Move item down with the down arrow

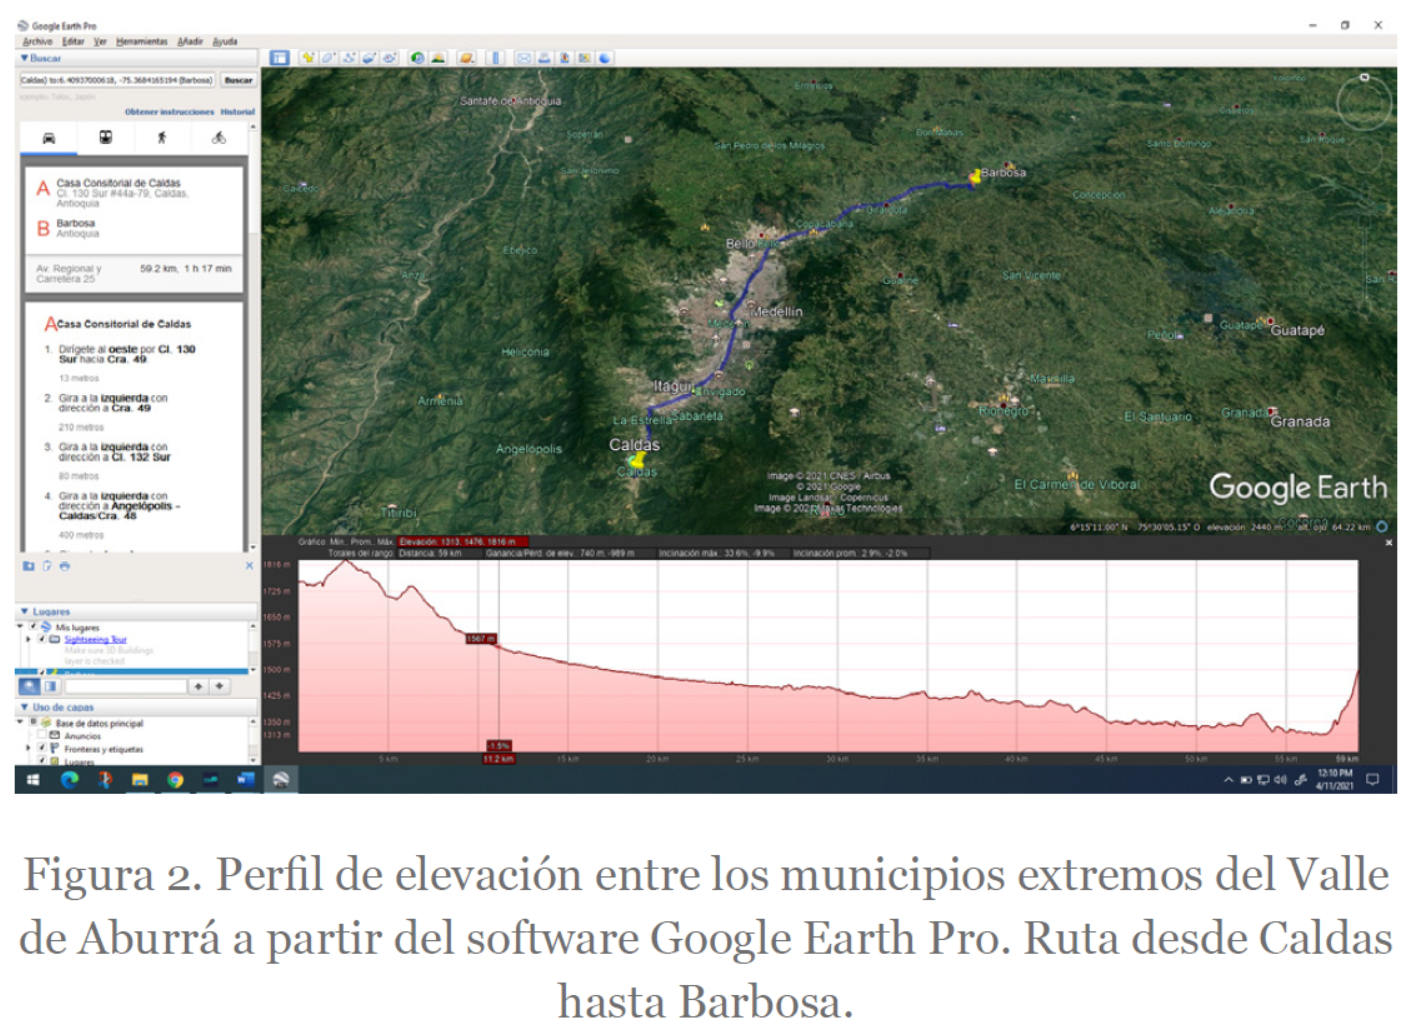pyautogui.click(x=220, y=686)
